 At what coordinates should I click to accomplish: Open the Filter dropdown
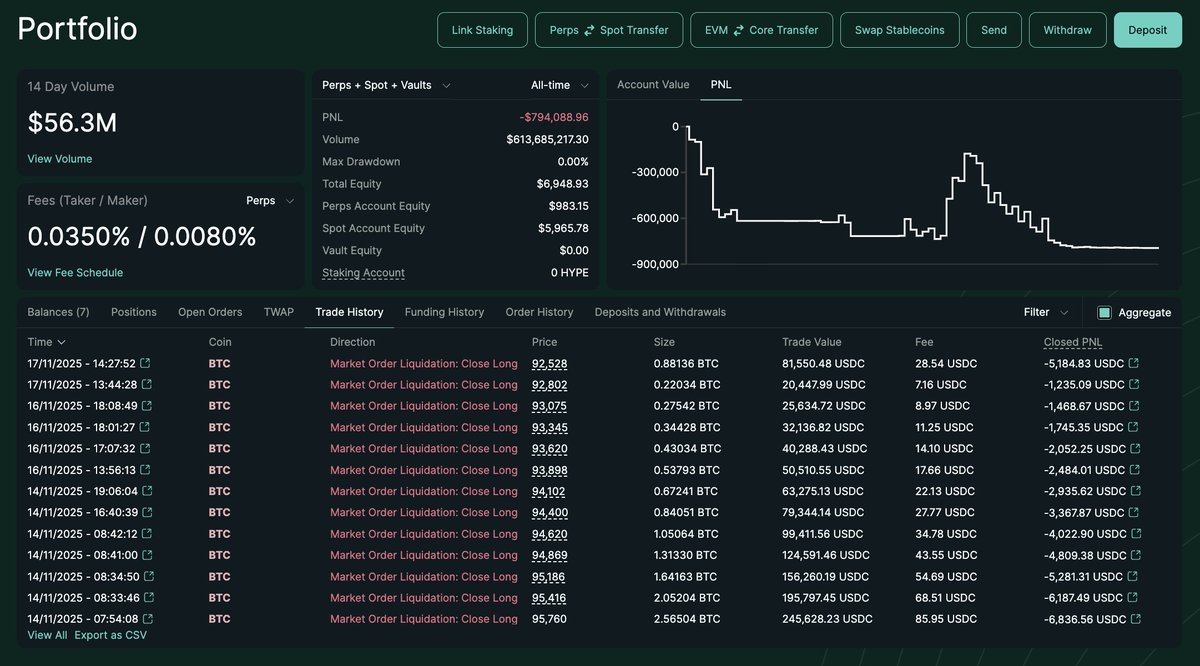pos(1046,312)
